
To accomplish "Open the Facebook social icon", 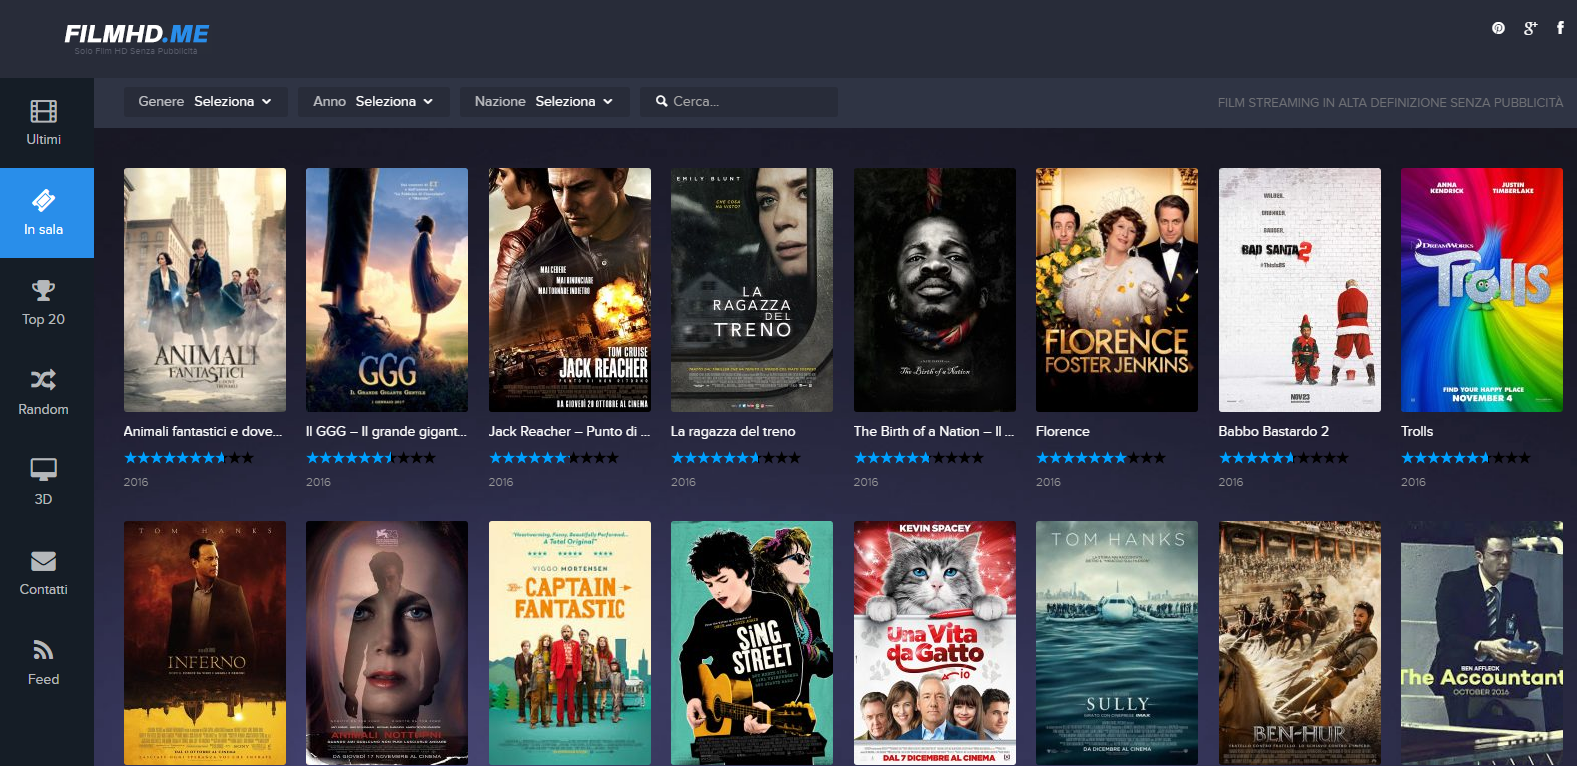I will [1560, 28].
